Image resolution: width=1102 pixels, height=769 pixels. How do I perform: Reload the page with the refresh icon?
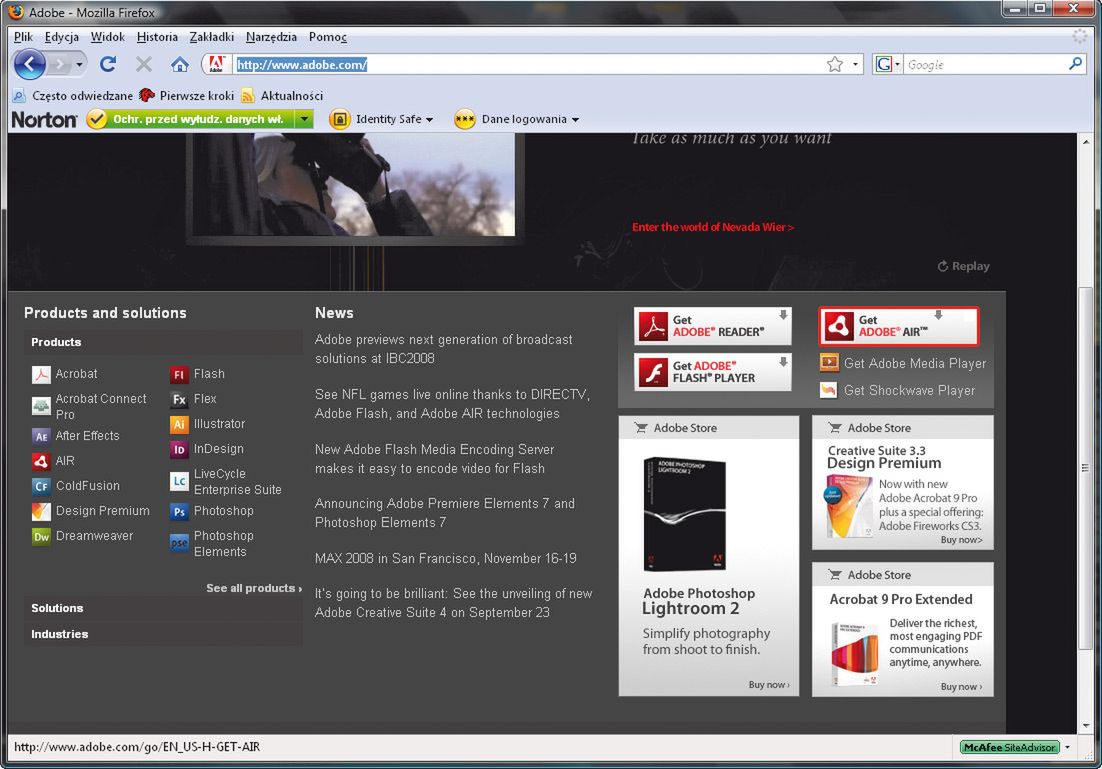(x=108, y=65)
